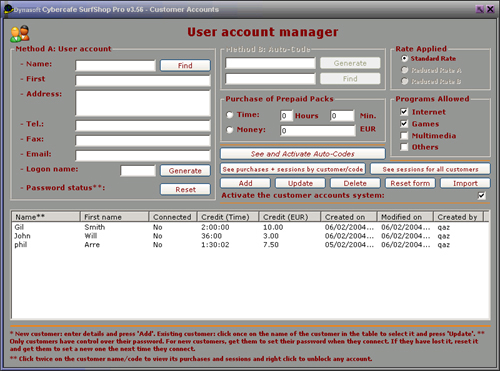Click inside the Address text box
The width and height of the screenshot is (500, 371).
[x=143, y=103]
